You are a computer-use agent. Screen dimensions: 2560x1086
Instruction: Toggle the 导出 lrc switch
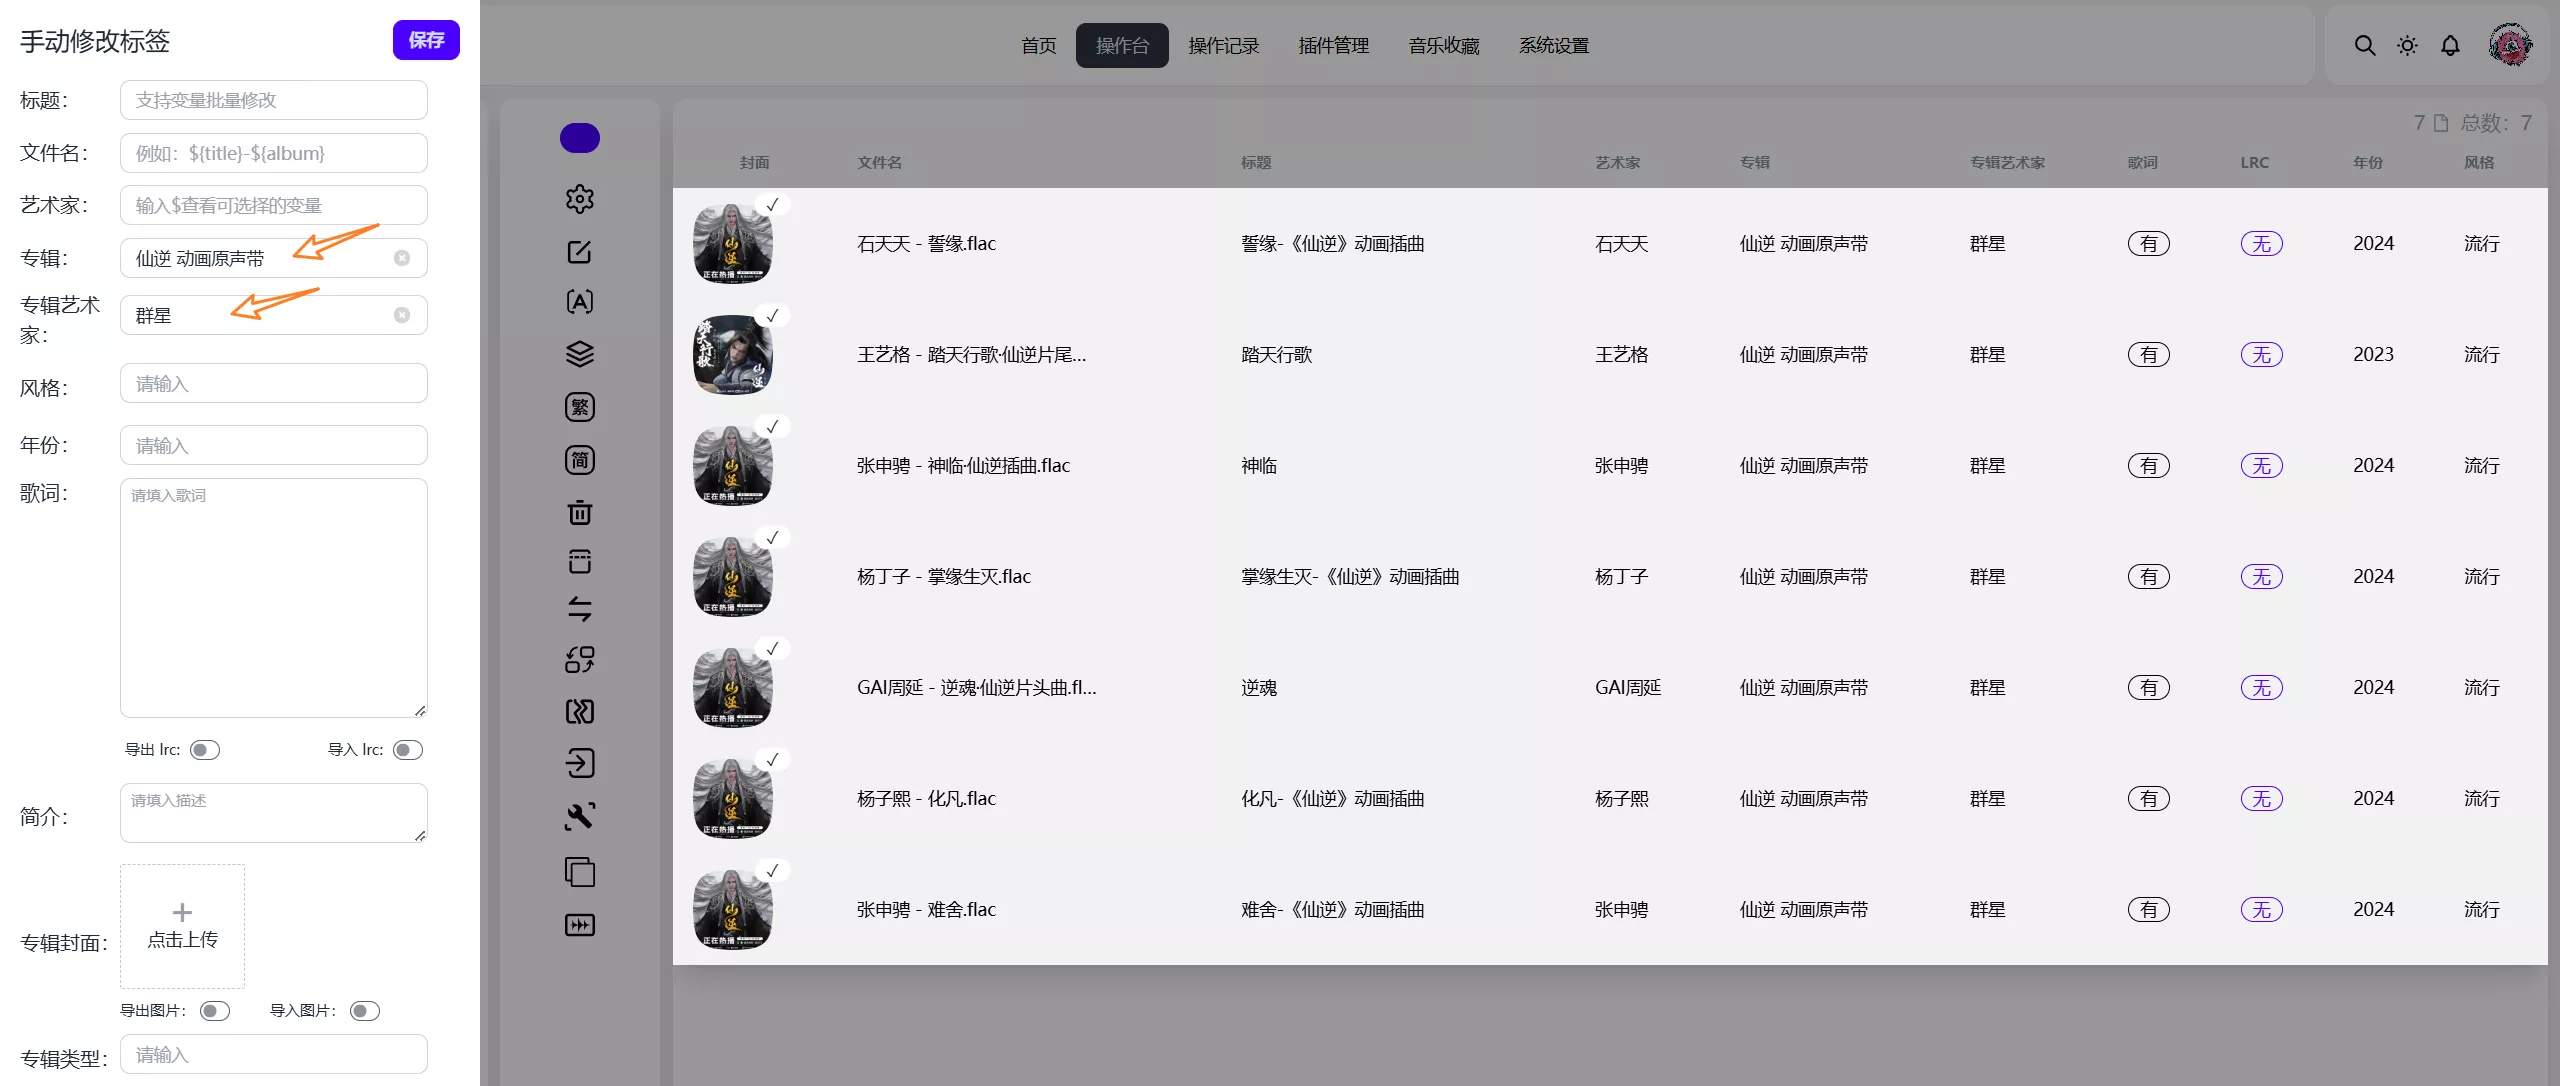click(x=205, y=750)
